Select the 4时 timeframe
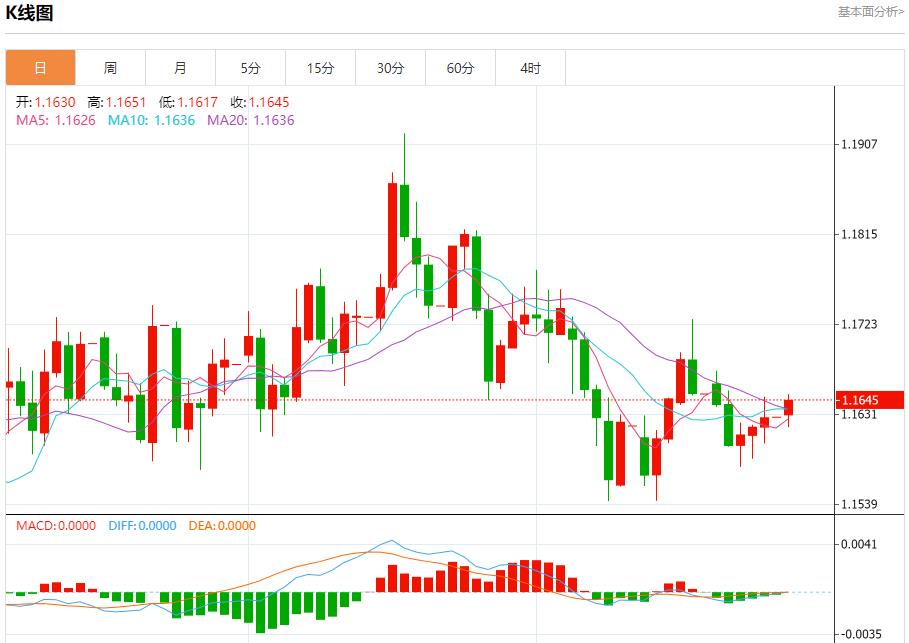The image size is (909, 643). click(530, 67)
